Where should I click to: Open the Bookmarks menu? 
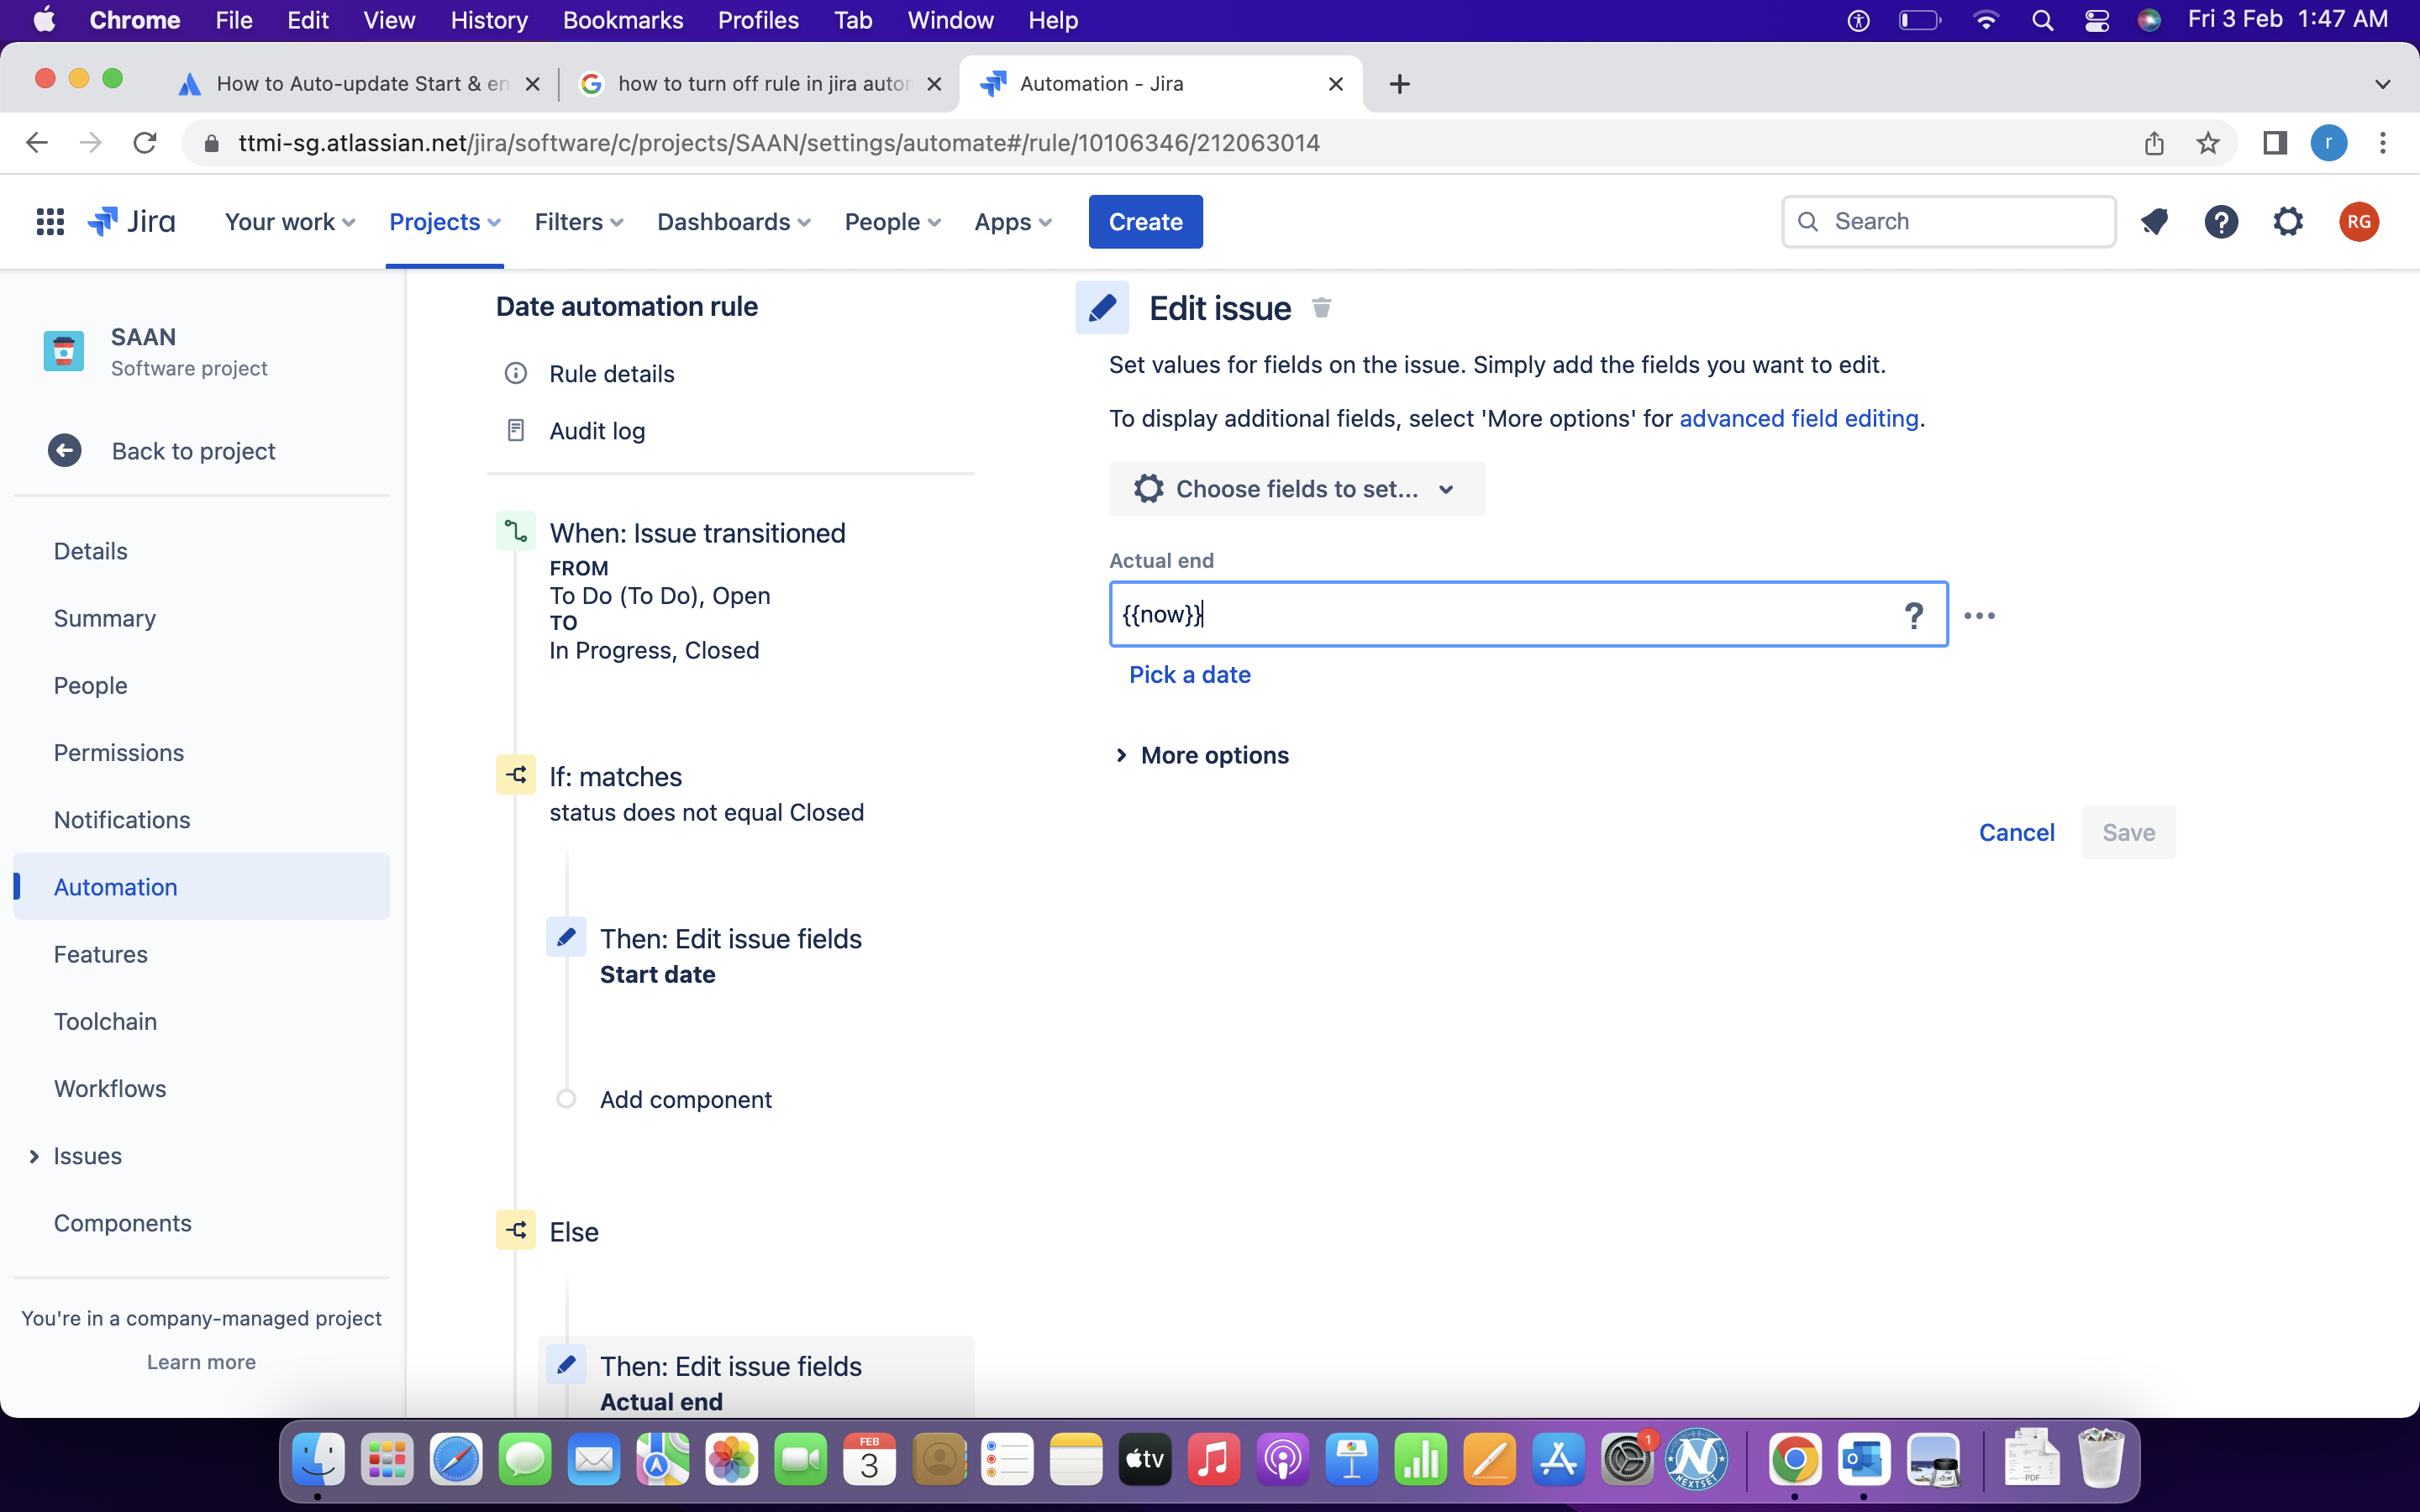pyautogui.click(x=623, y=20)
